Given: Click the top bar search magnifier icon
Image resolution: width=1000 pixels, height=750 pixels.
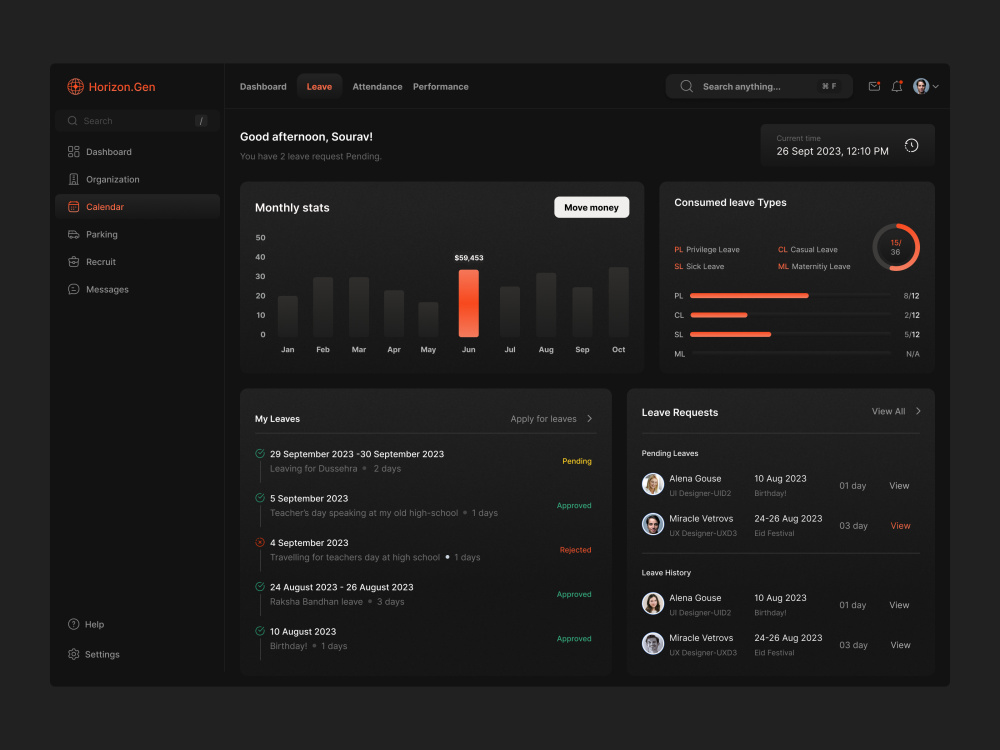Looking at the screenshot, I should pos(686,86).
